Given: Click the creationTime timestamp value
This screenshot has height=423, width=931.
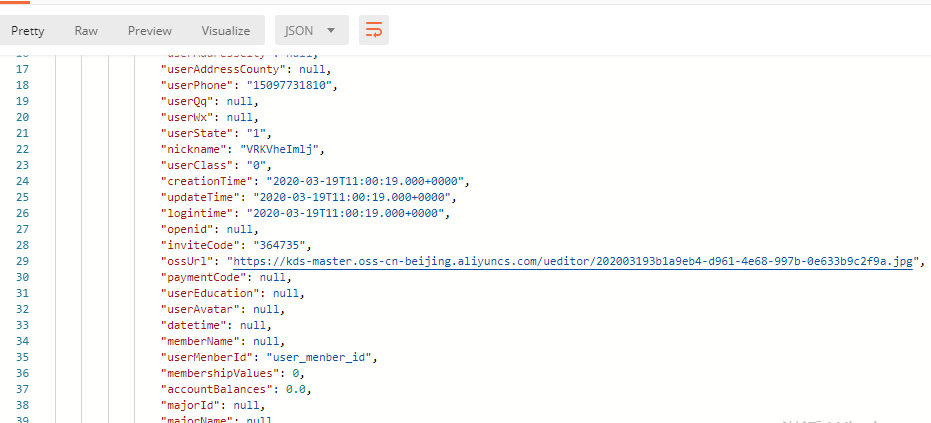Looking at the screenshot, I should tap(366, 181).
